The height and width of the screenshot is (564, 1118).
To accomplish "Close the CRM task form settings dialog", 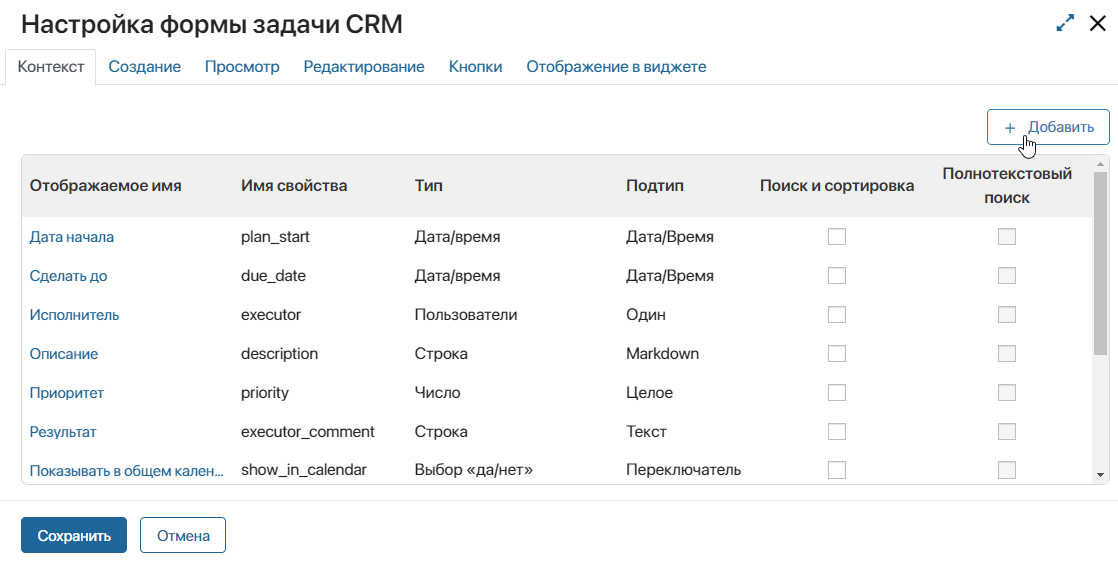I will (x=1098, y=24).
